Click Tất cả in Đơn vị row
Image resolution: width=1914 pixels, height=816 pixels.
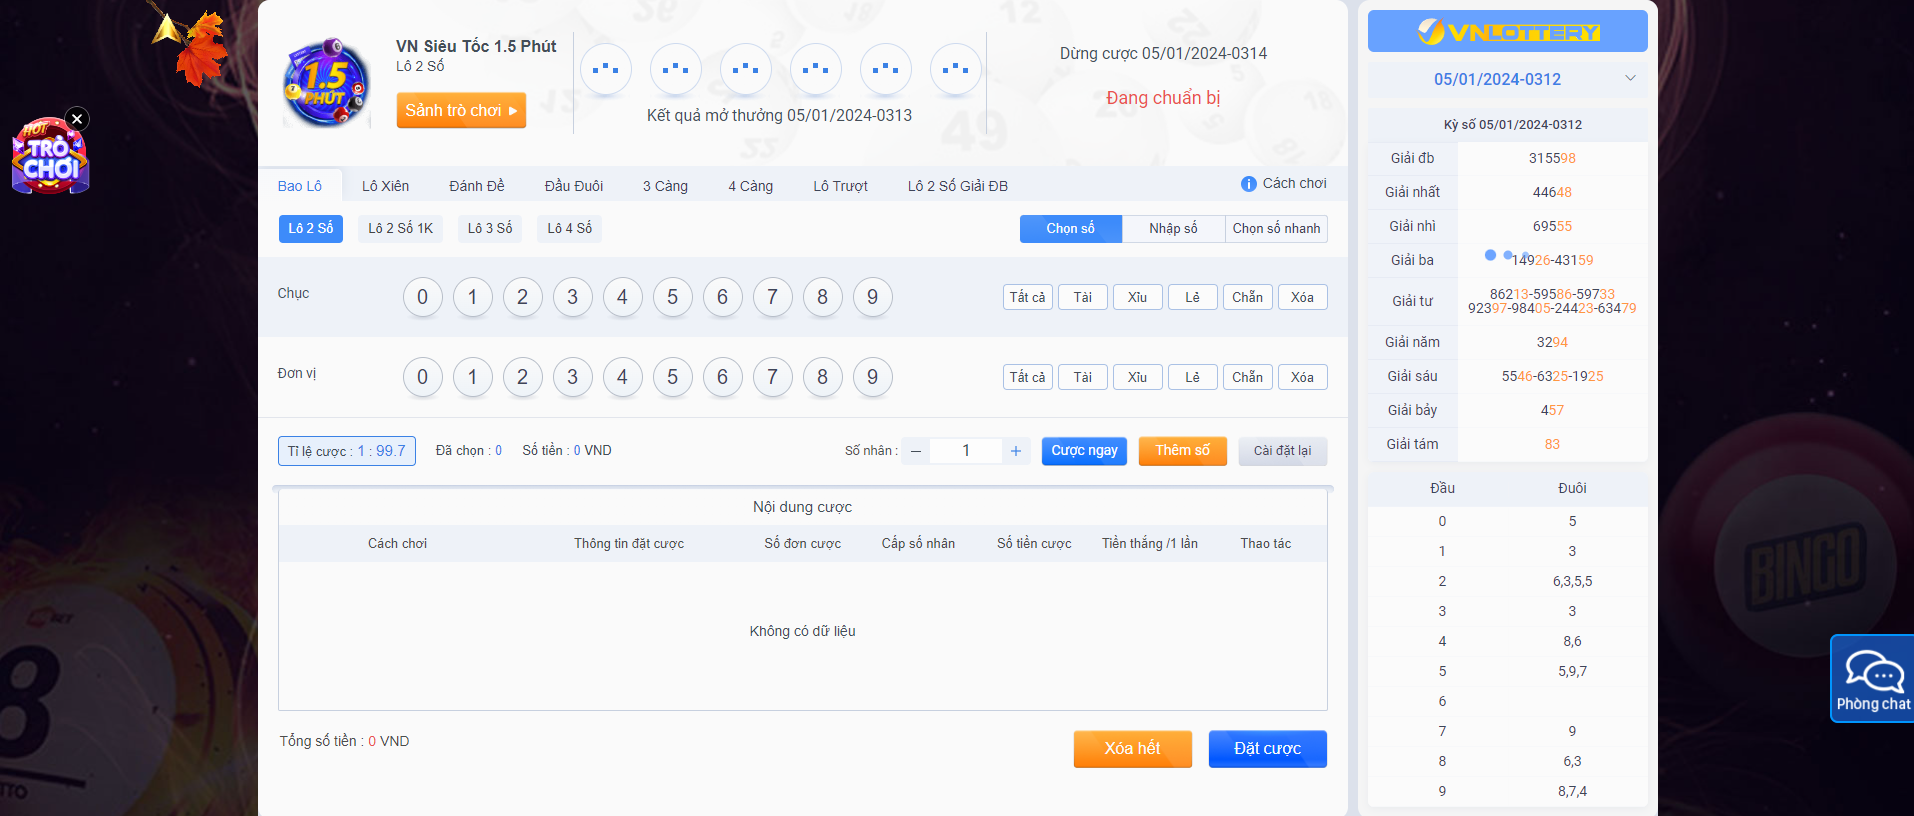click(x=1028, y=377)
